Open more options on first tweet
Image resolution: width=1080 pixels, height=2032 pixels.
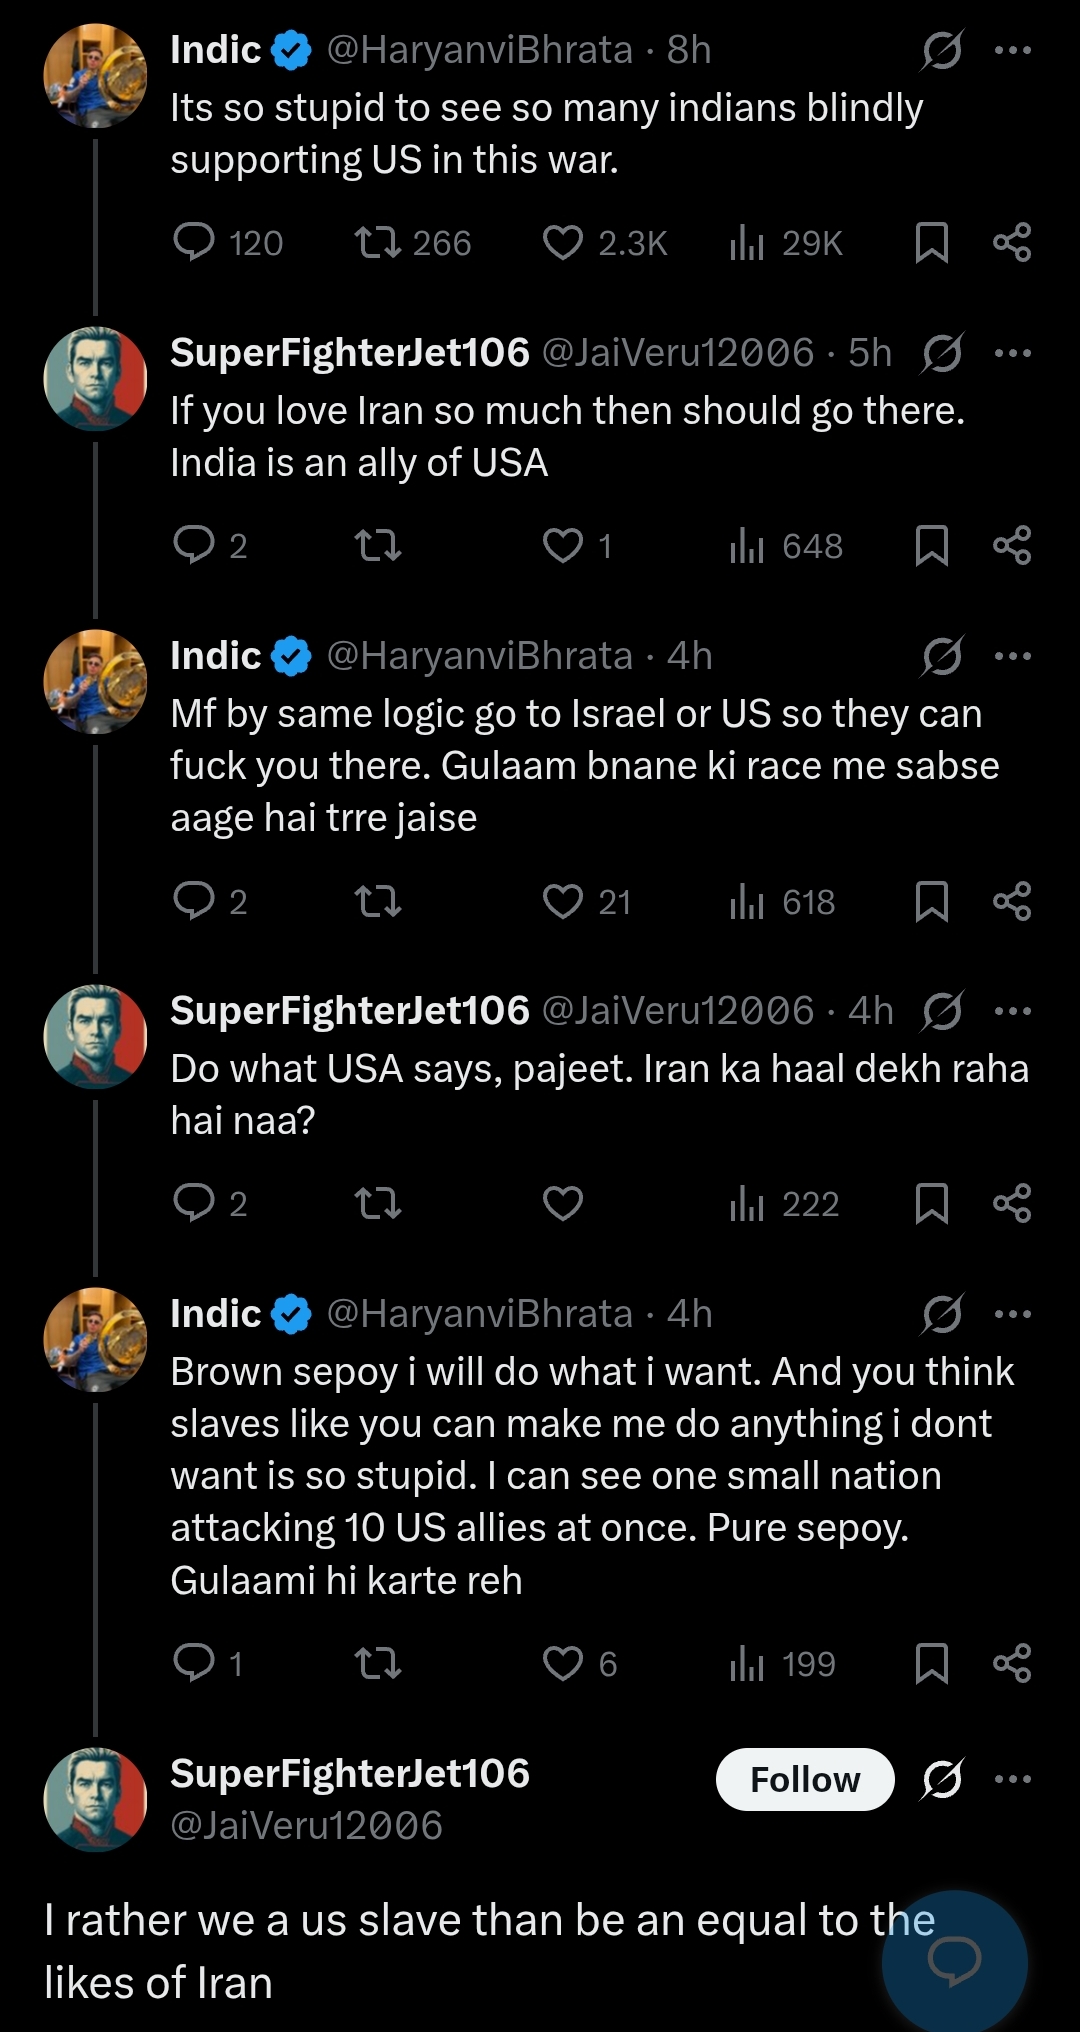[x=1013, y=50]
